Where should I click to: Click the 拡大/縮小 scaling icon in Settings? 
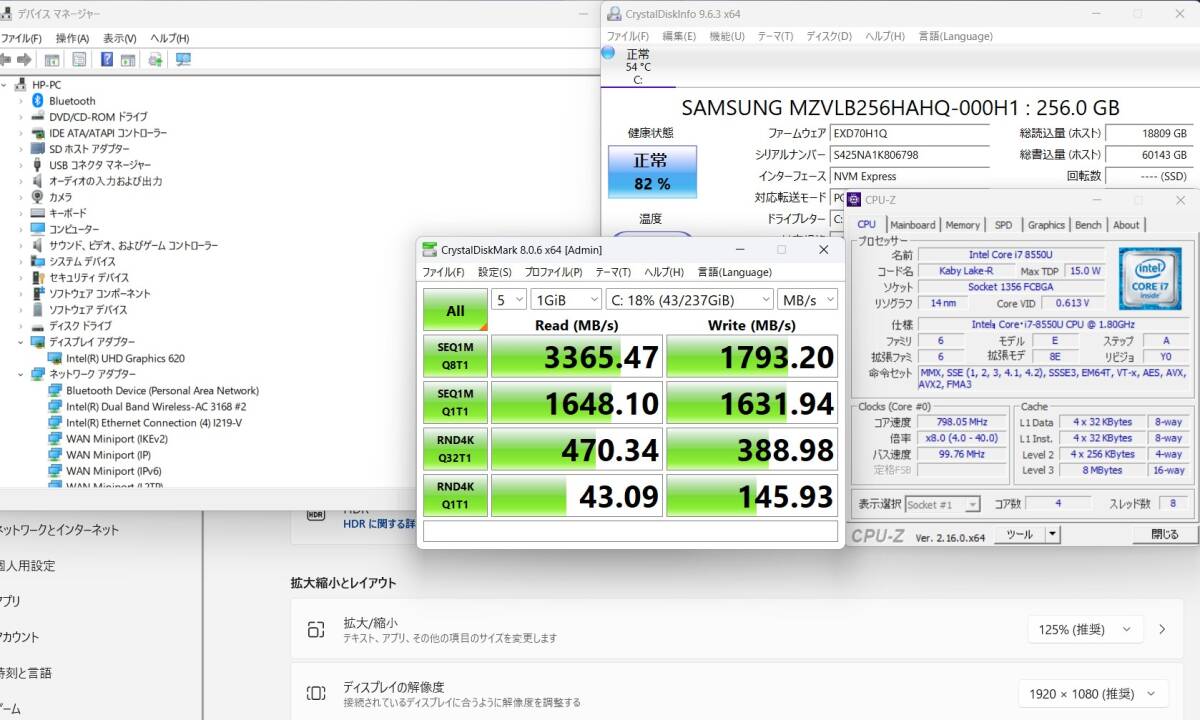pyautogui.click(x=316, y=630)
